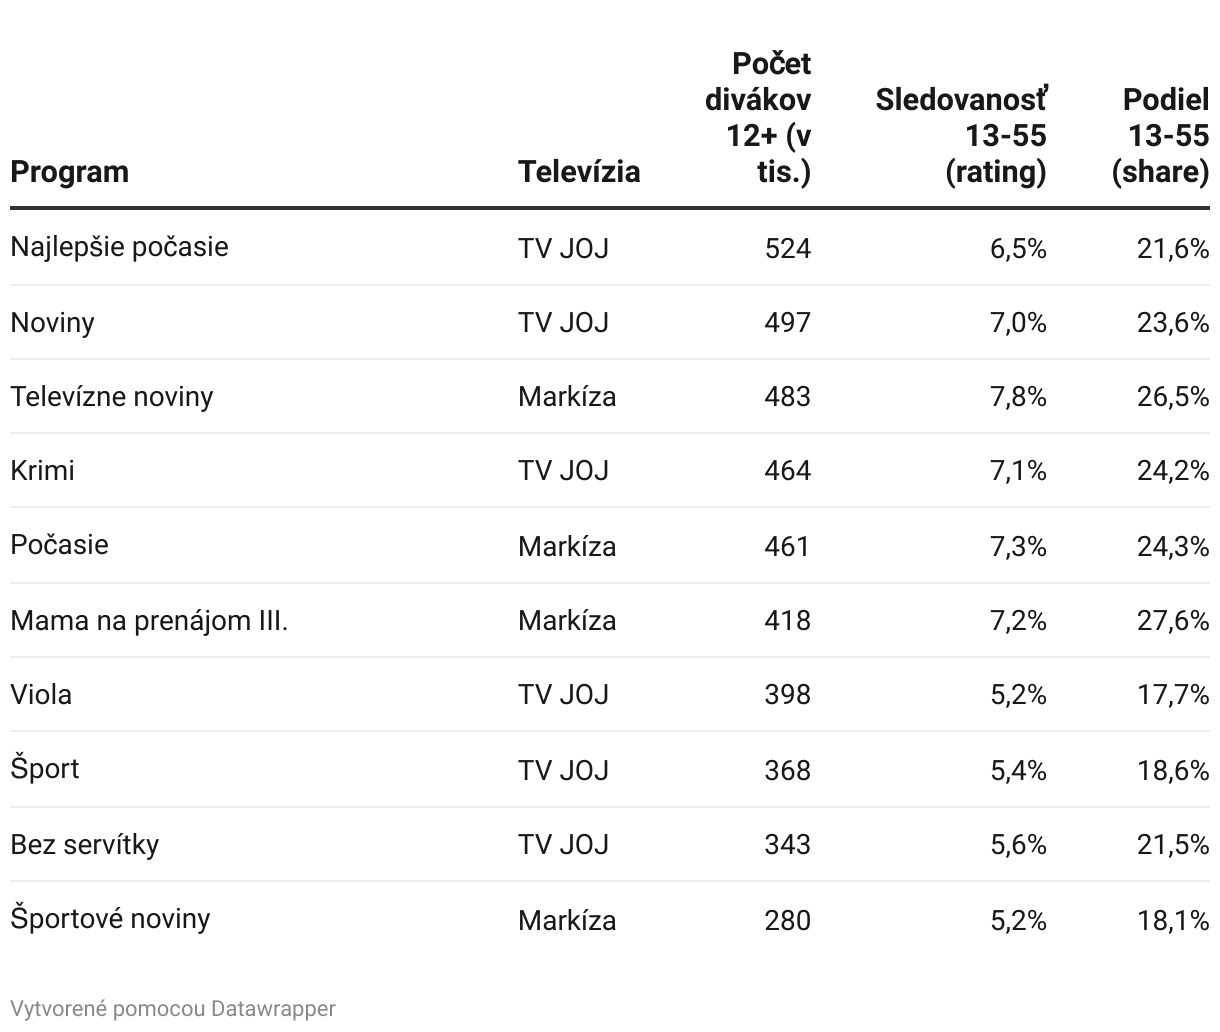
Task: Open the Vytvorené pomocou Datawrapper link
Action: (173, 1008)
